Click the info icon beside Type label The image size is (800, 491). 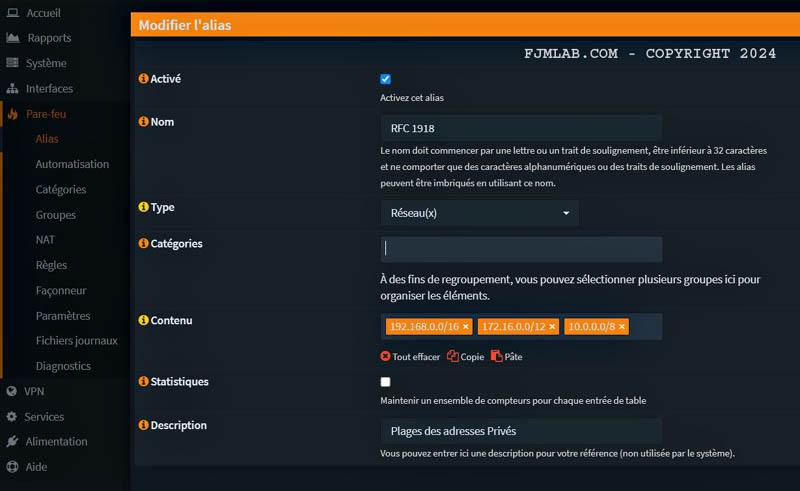pos(143,208)
